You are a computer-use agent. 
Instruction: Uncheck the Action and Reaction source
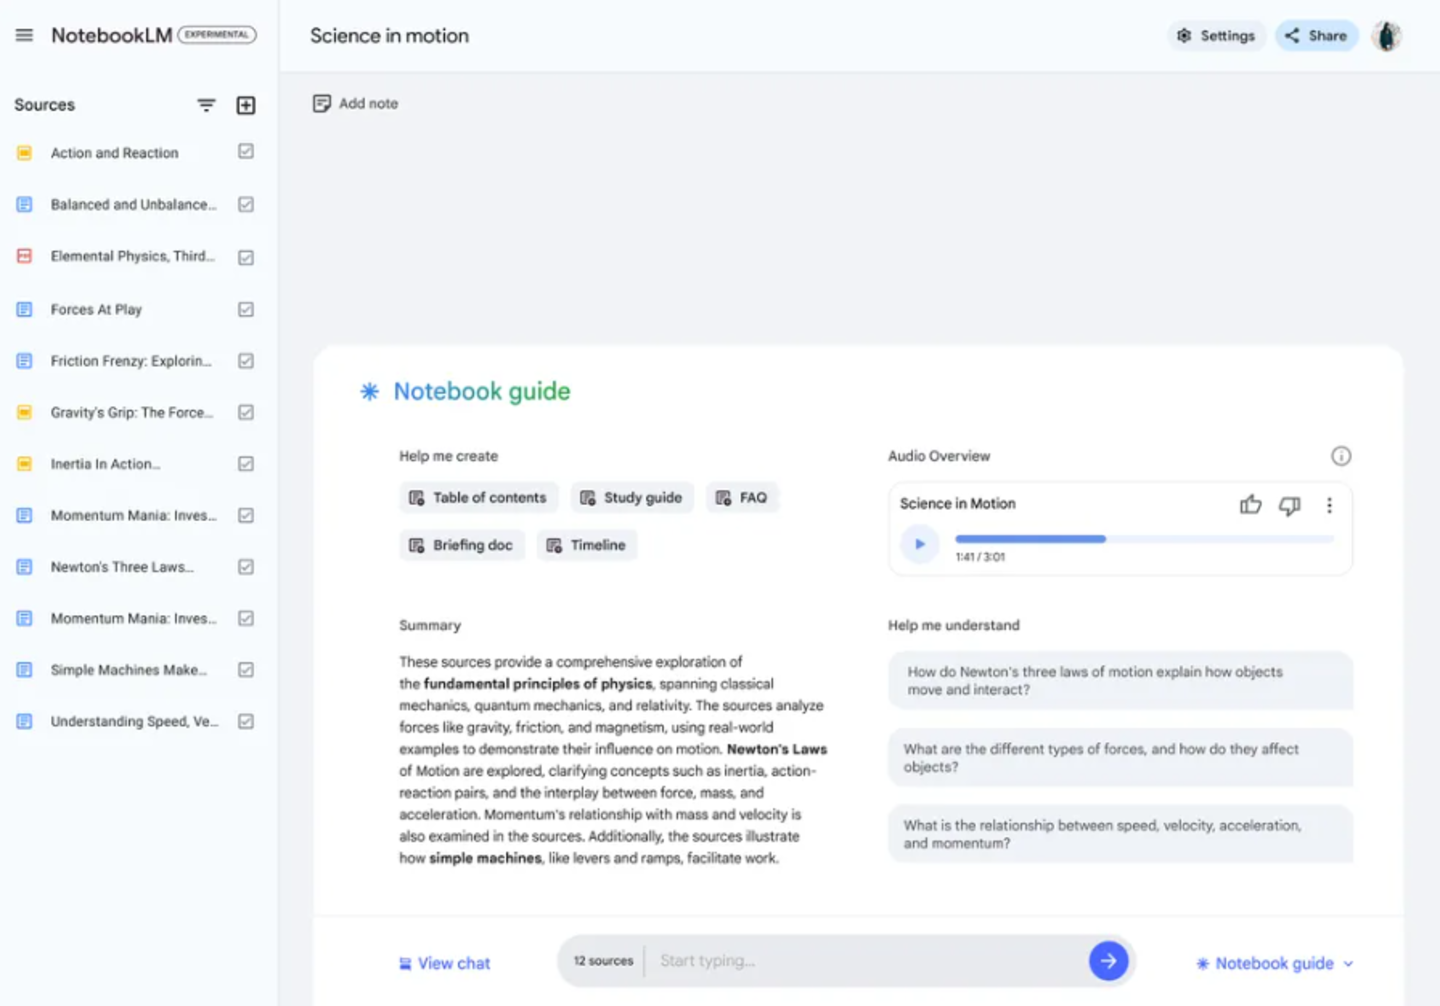pos(246,152)
